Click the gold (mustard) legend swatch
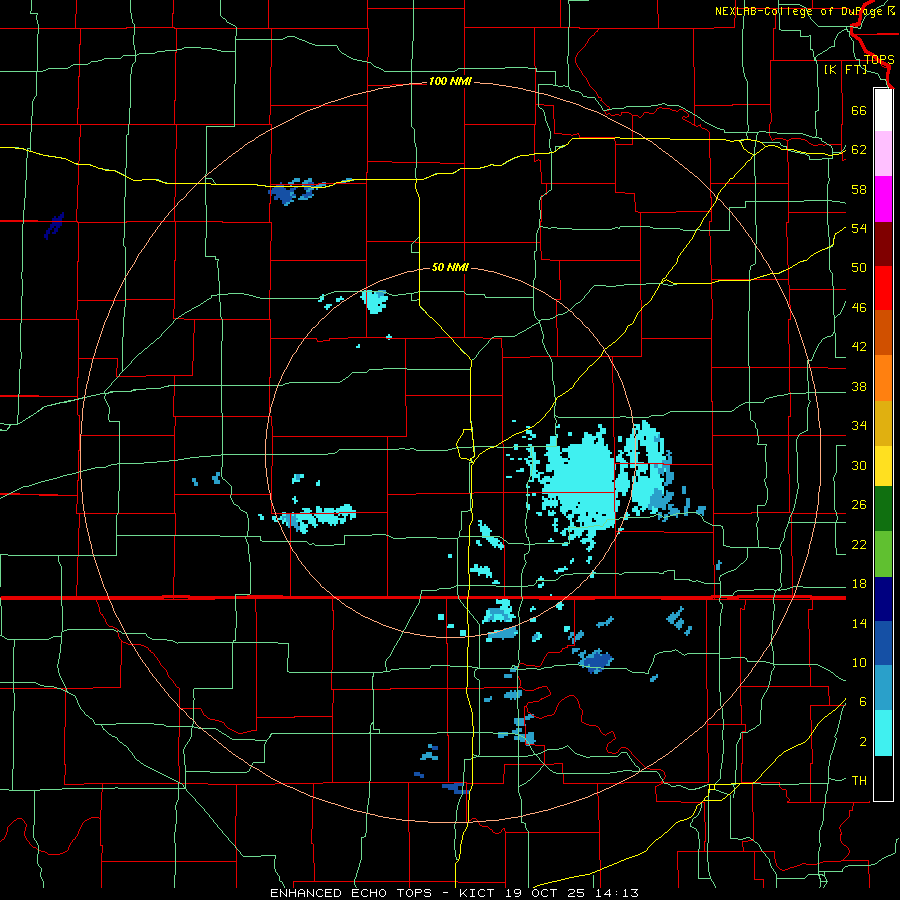The width and height of the screenshot is (900, 900). click(883, 423)
